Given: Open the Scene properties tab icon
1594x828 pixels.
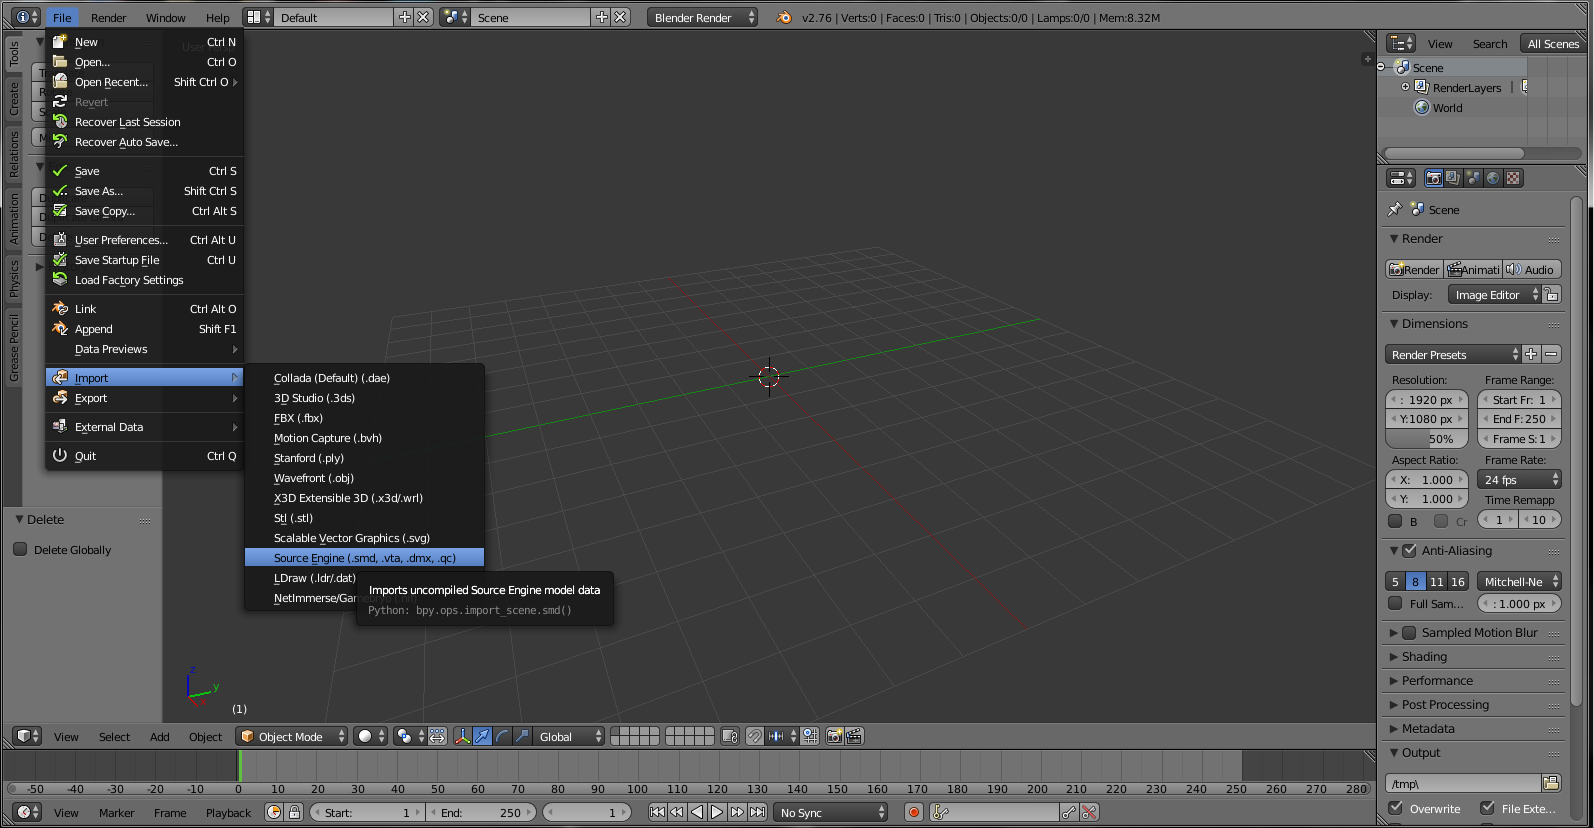Looking at the screenshot, I should [1473, 178].
